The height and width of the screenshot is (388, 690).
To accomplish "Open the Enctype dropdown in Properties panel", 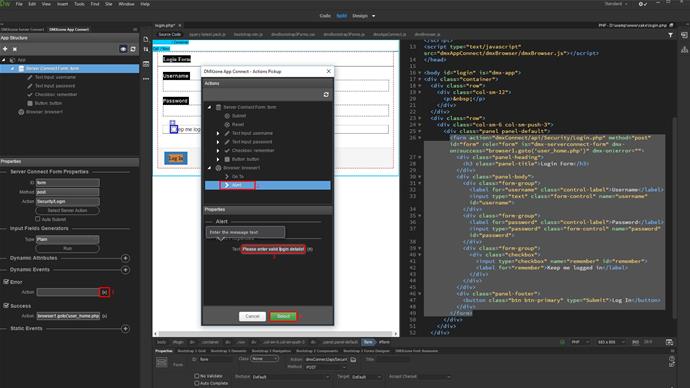I will [x=290, y=377].
